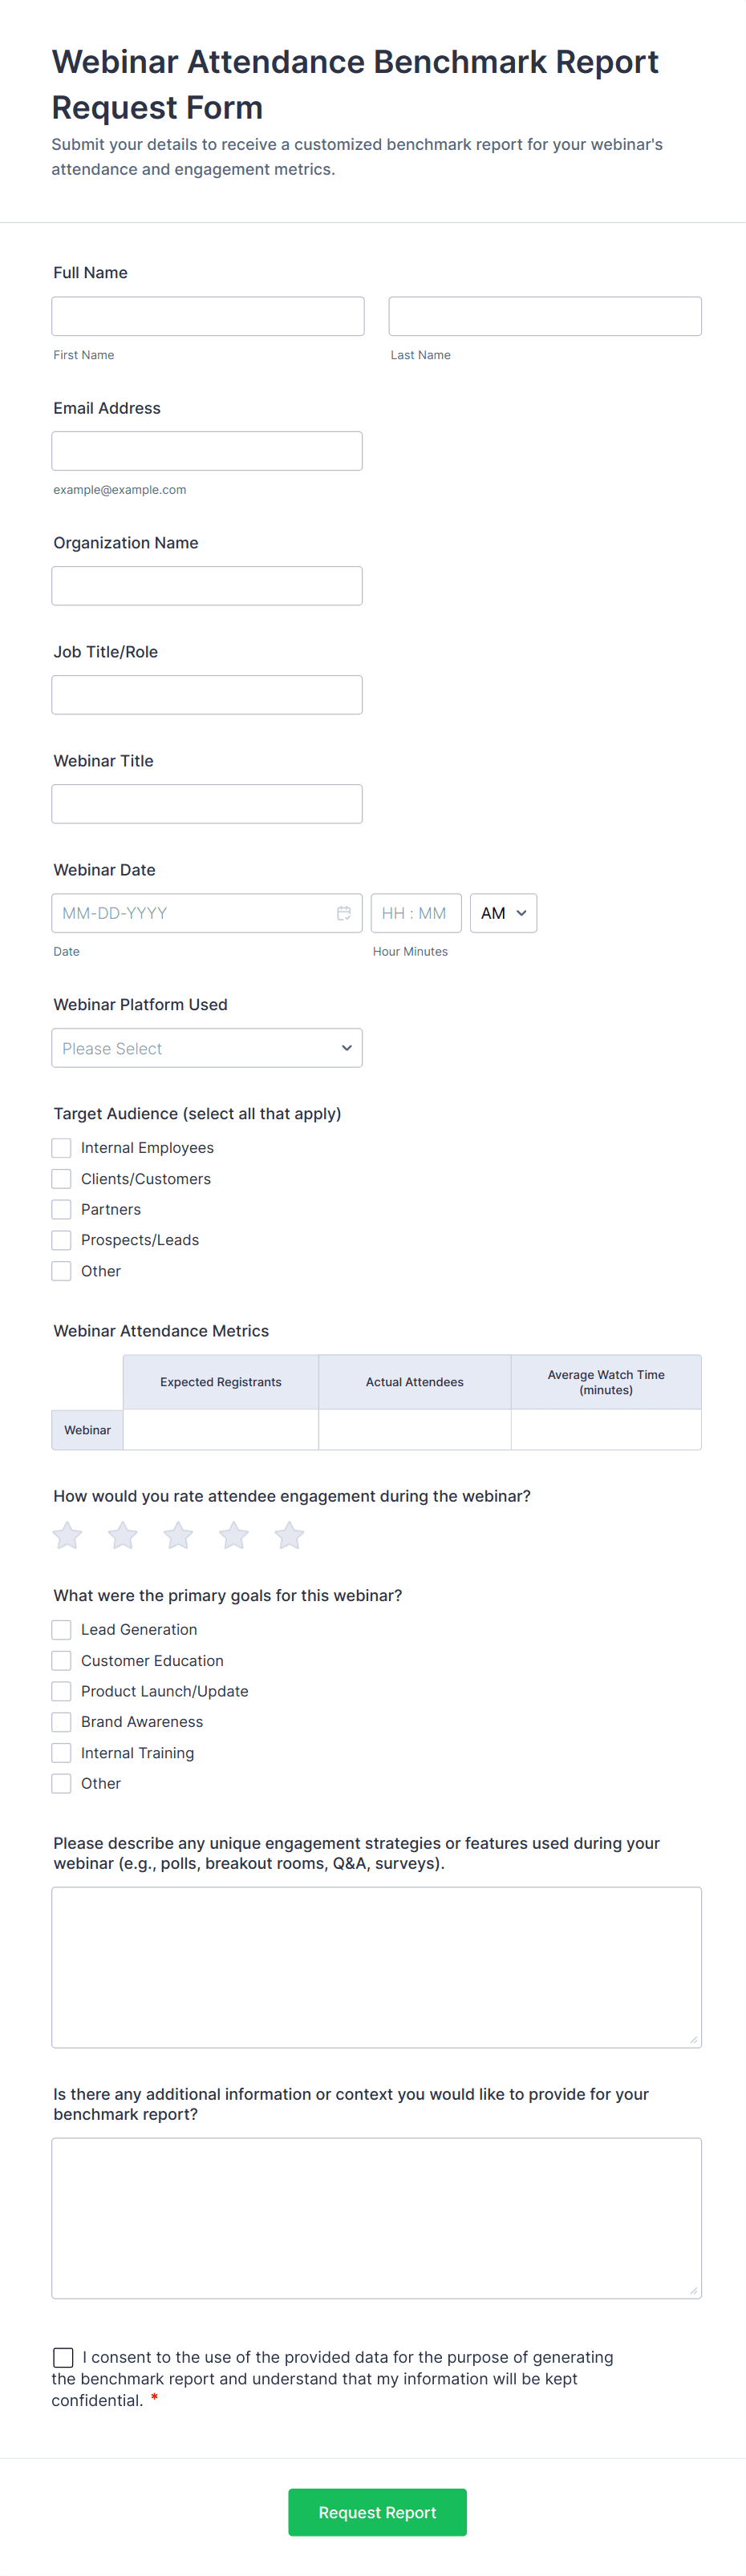This screenshot has height=2576, width=746.
Task: Check the Internal Employees audience option
Action: (62, 1148)
